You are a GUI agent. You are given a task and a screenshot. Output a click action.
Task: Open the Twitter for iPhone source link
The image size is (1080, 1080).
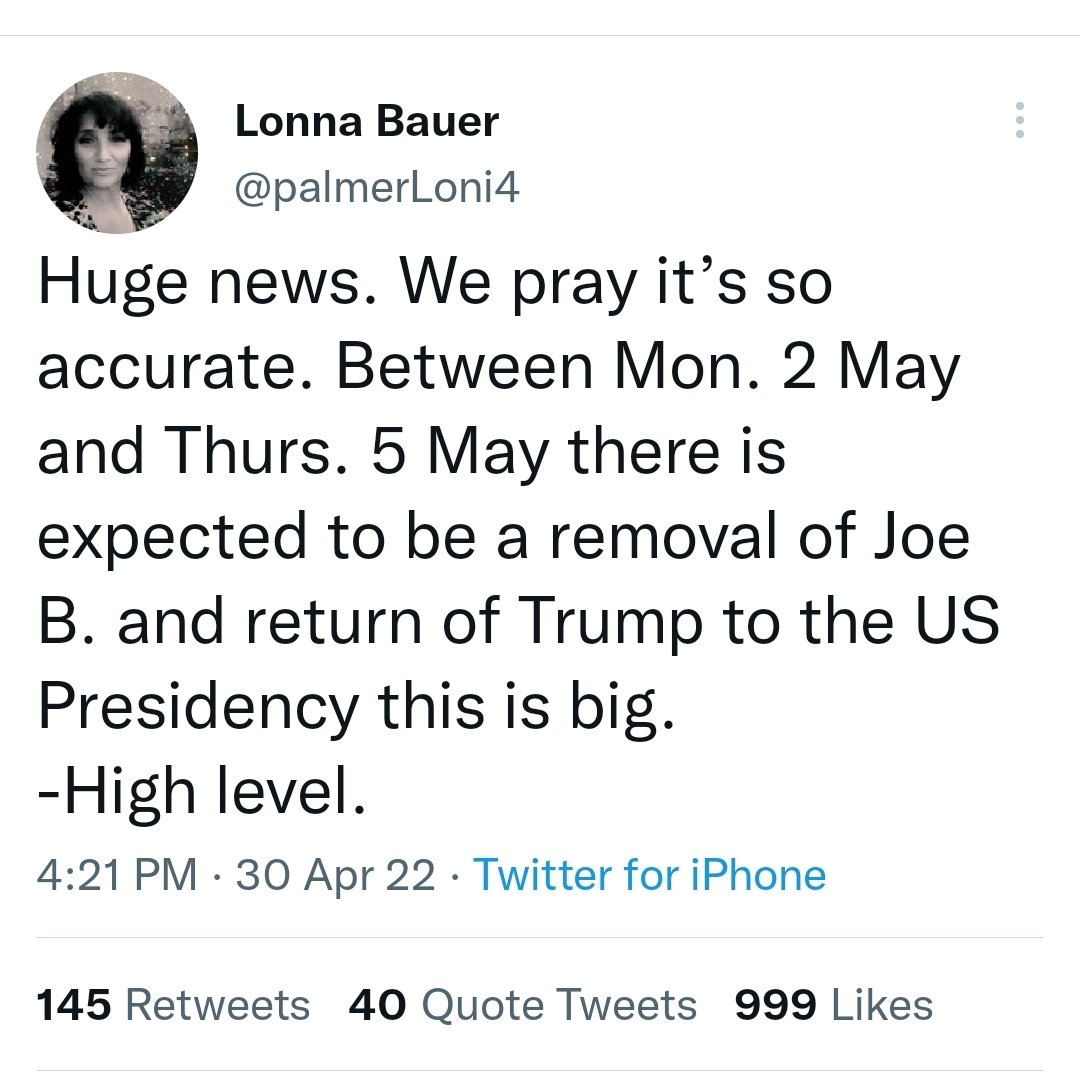(x=649, y=875)
